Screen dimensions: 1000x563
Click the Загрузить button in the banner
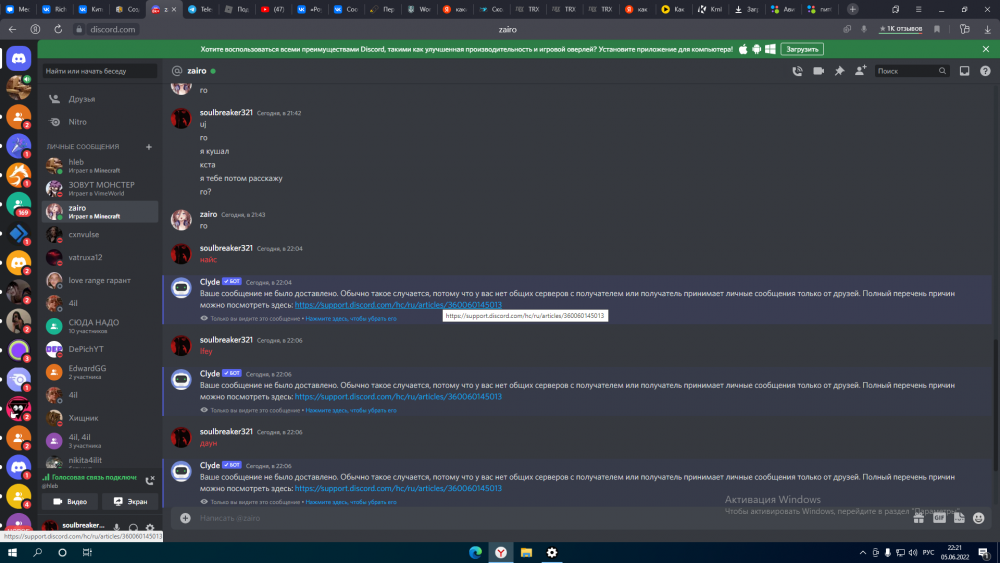802,49
